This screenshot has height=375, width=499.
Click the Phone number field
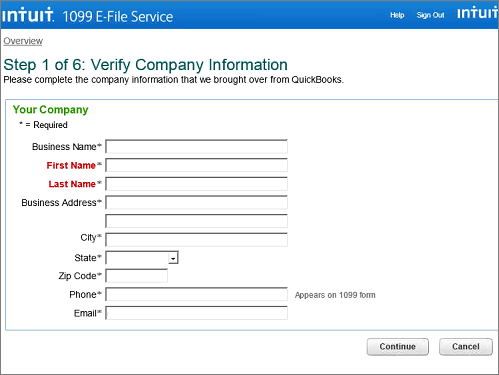pos(196,295)
